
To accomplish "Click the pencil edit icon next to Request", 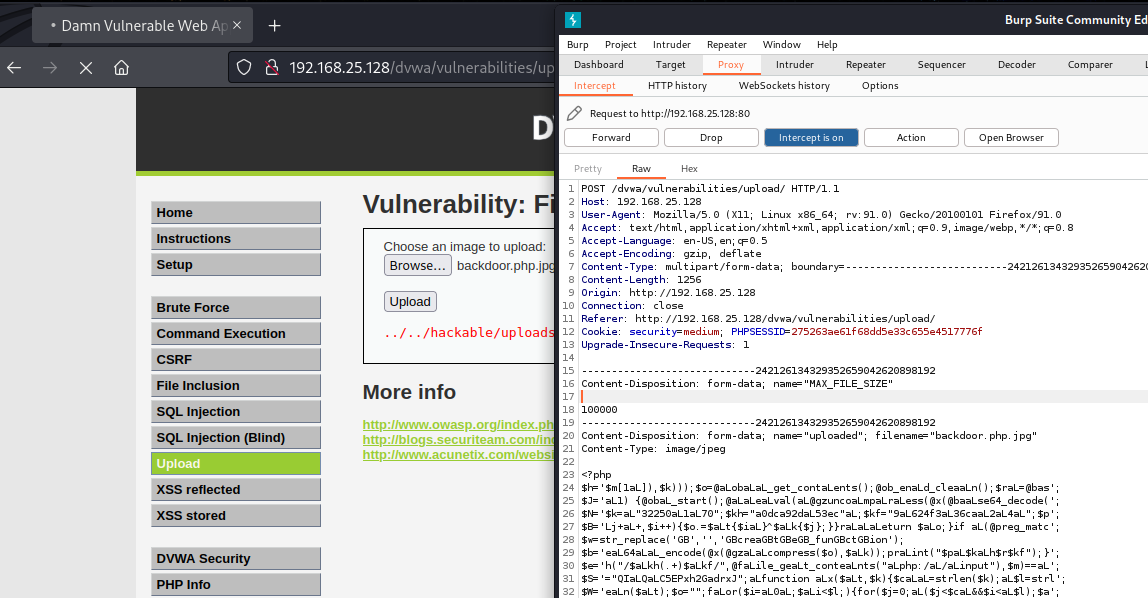I will (x=575, y=113).
